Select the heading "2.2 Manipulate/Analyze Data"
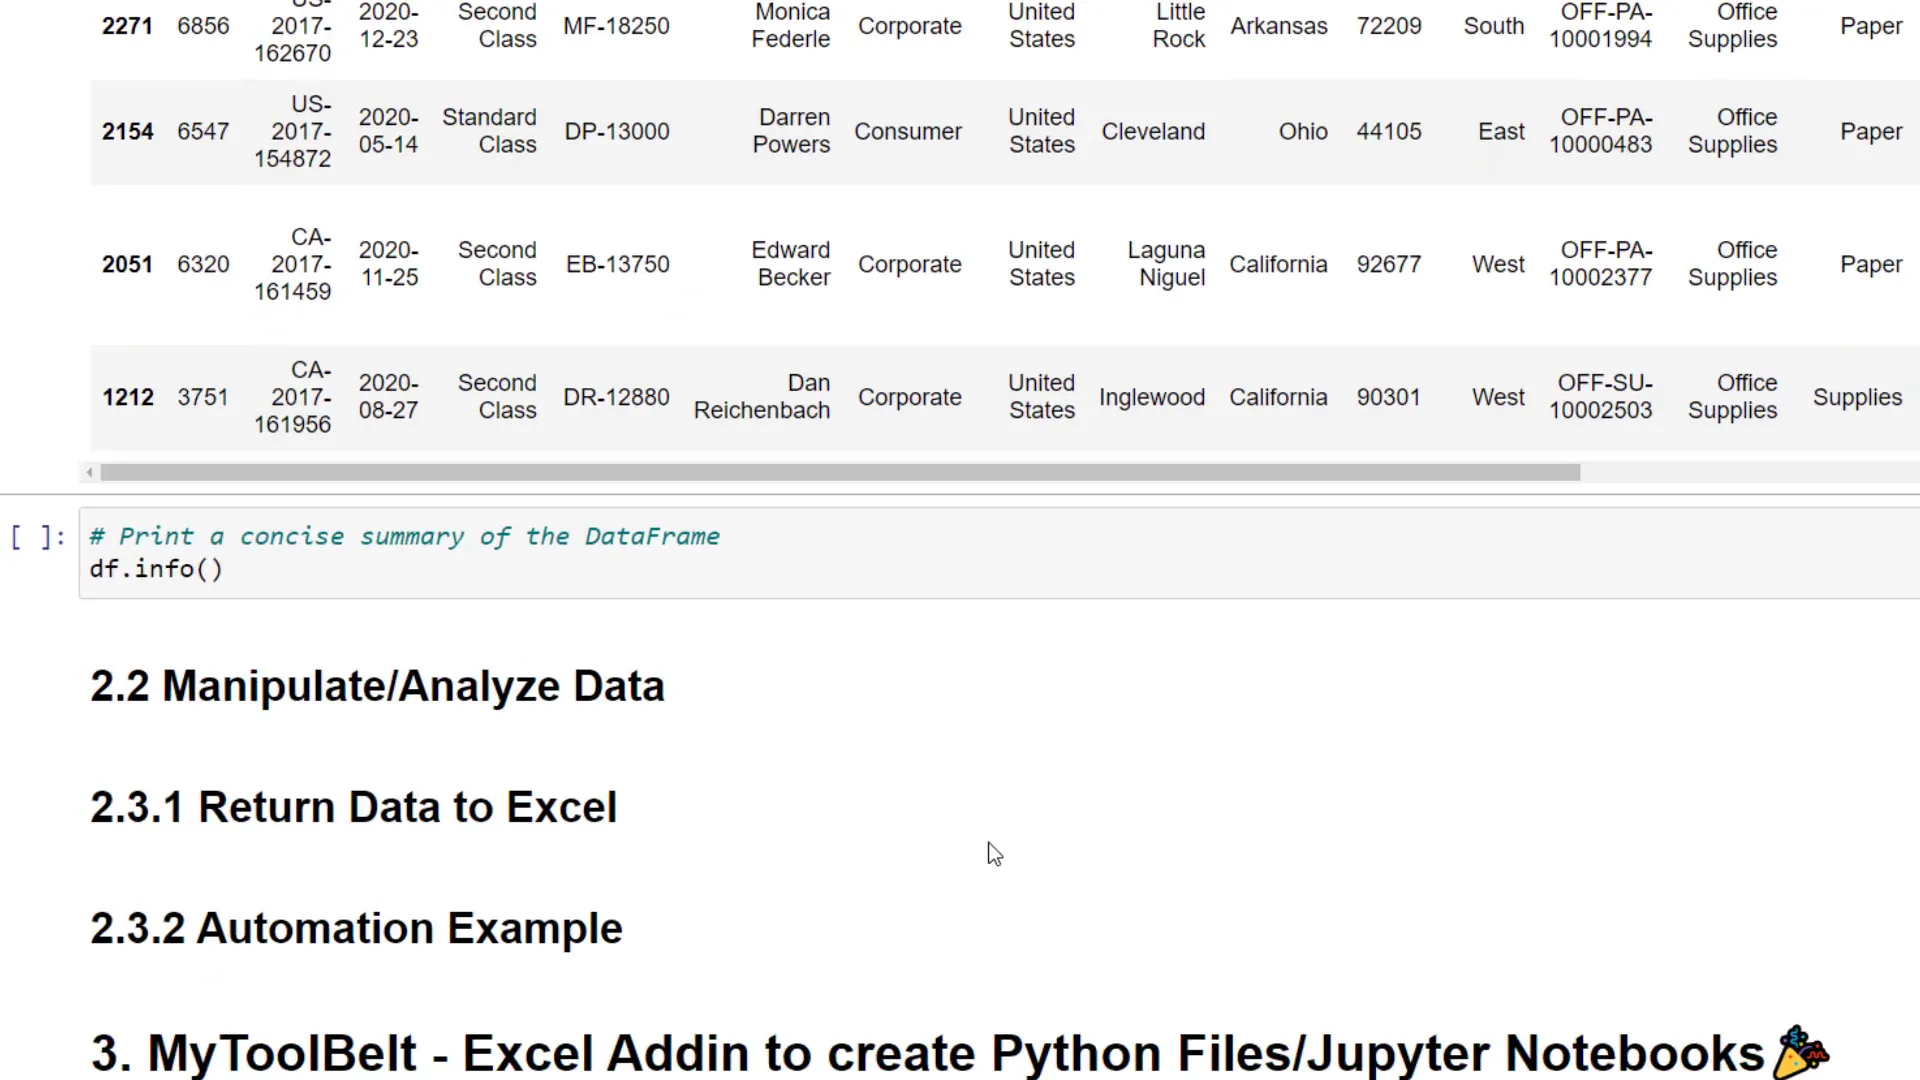This screenshot has width=1920, height=1080. [377, 686]
